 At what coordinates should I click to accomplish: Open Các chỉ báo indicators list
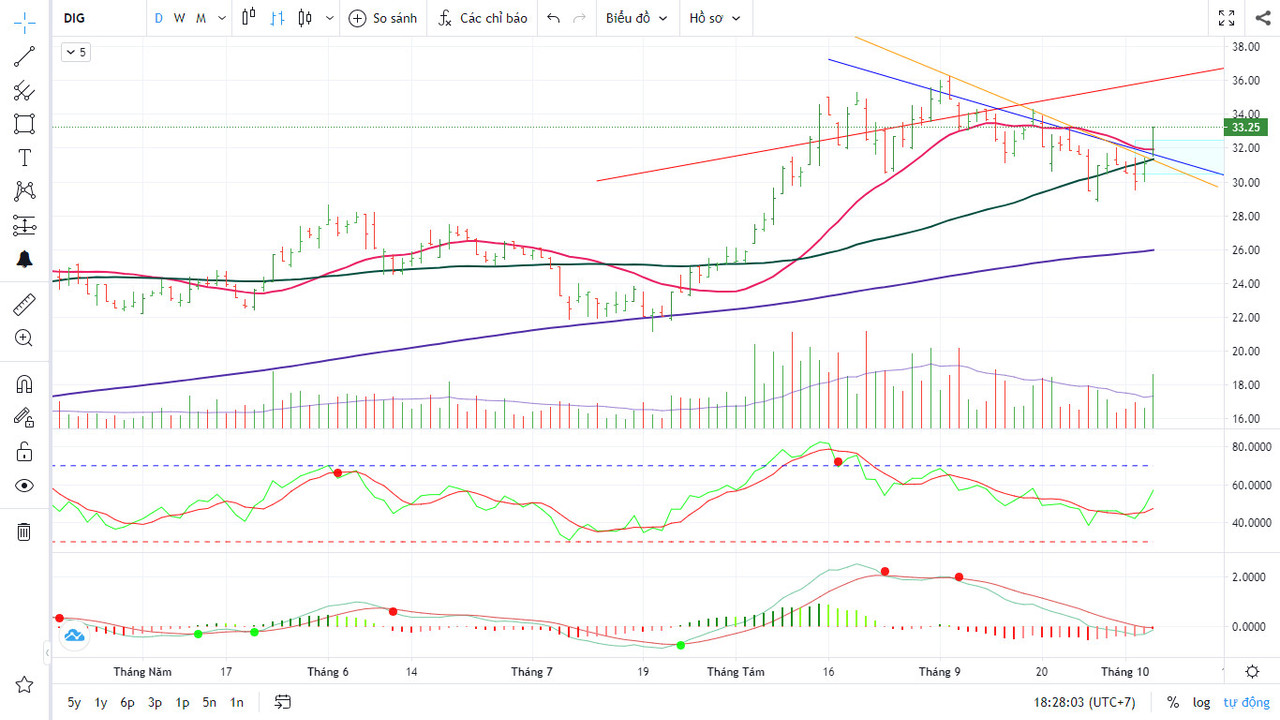tap(482, 18)
